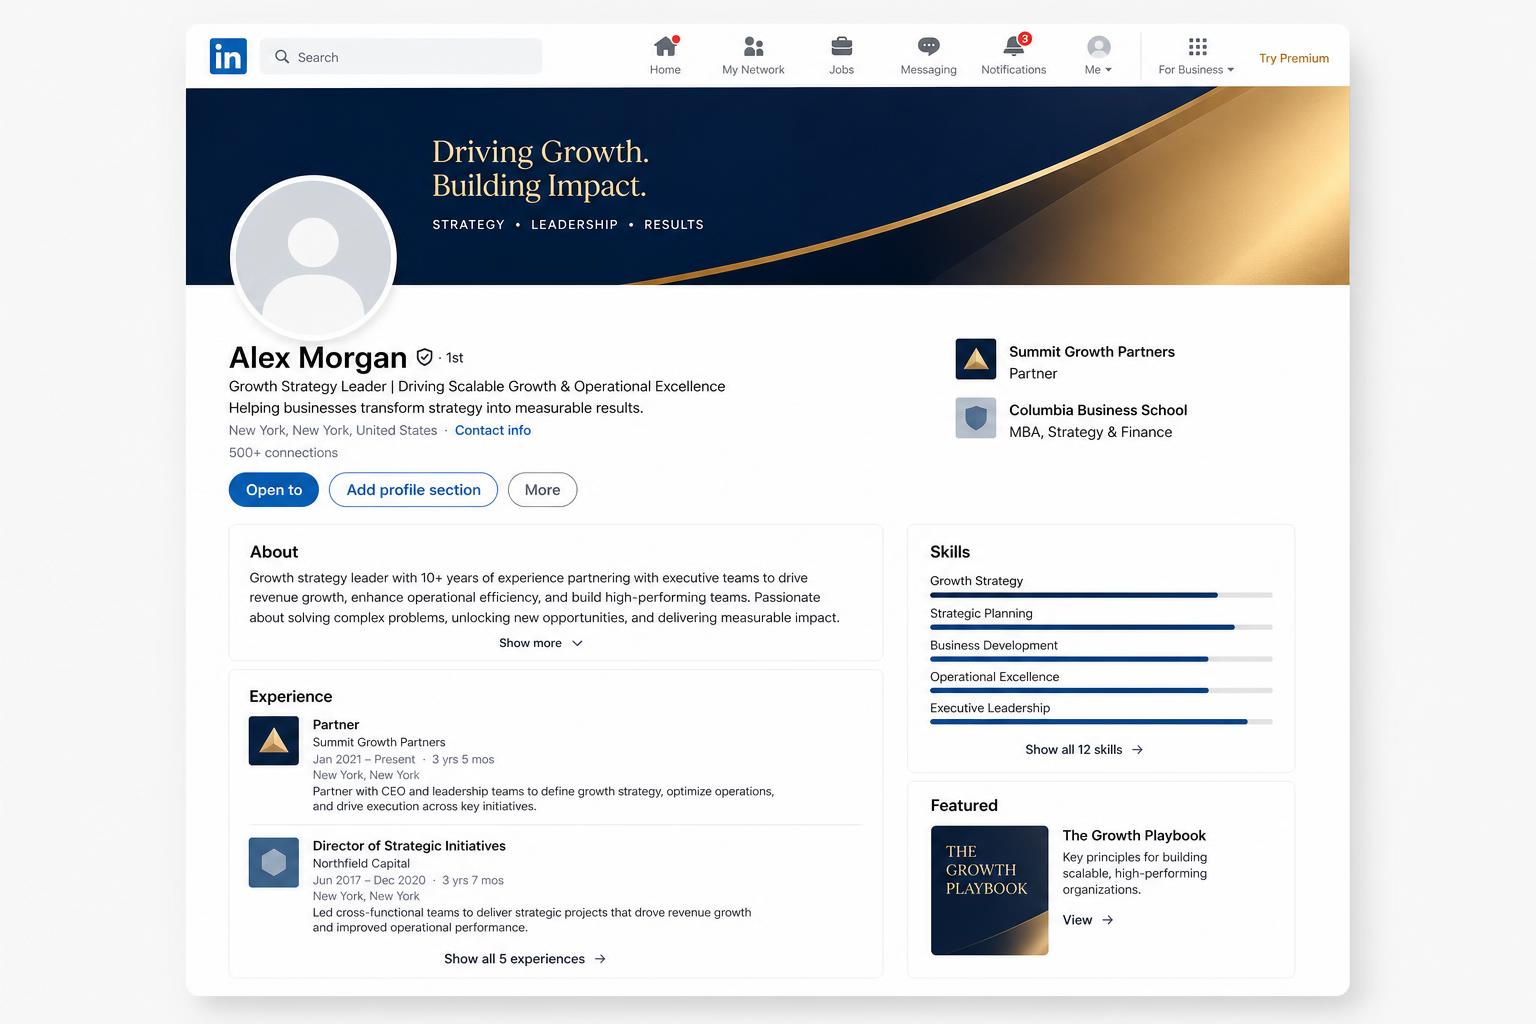Click The Growth Playbook title text
1536x1024 pixels.
[x=1134, y=836]
